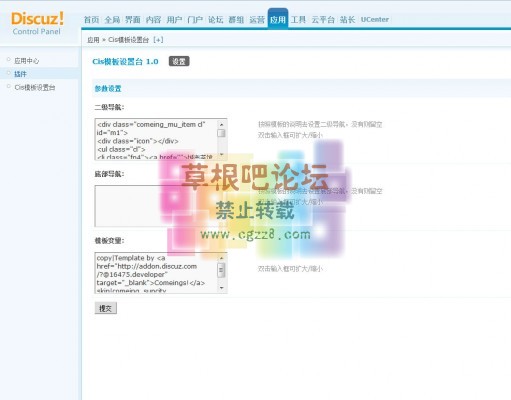Click the [+] link in the breadcrumb
The height and width of the screenshot is (400, 511).
[x=158, y=40]
